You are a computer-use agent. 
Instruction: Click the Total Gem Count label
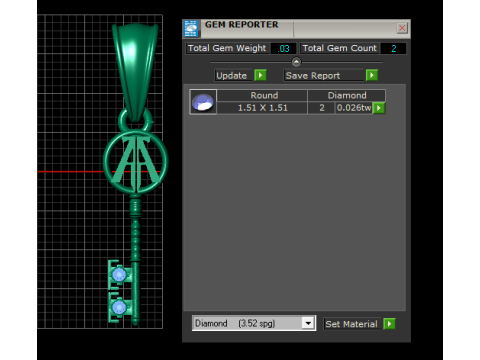tap(339, 48)
